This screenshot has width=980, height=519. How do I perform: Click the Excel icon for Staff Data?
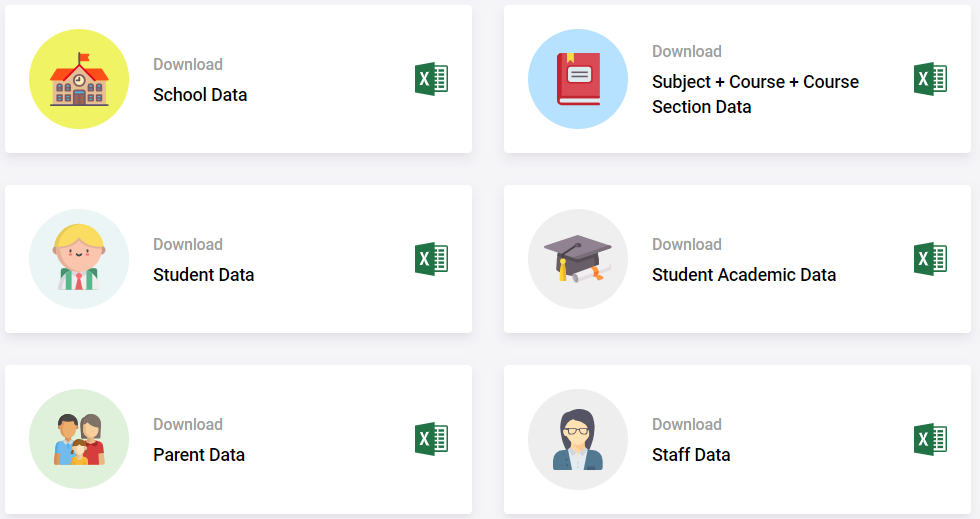click(x=931, y=439)
